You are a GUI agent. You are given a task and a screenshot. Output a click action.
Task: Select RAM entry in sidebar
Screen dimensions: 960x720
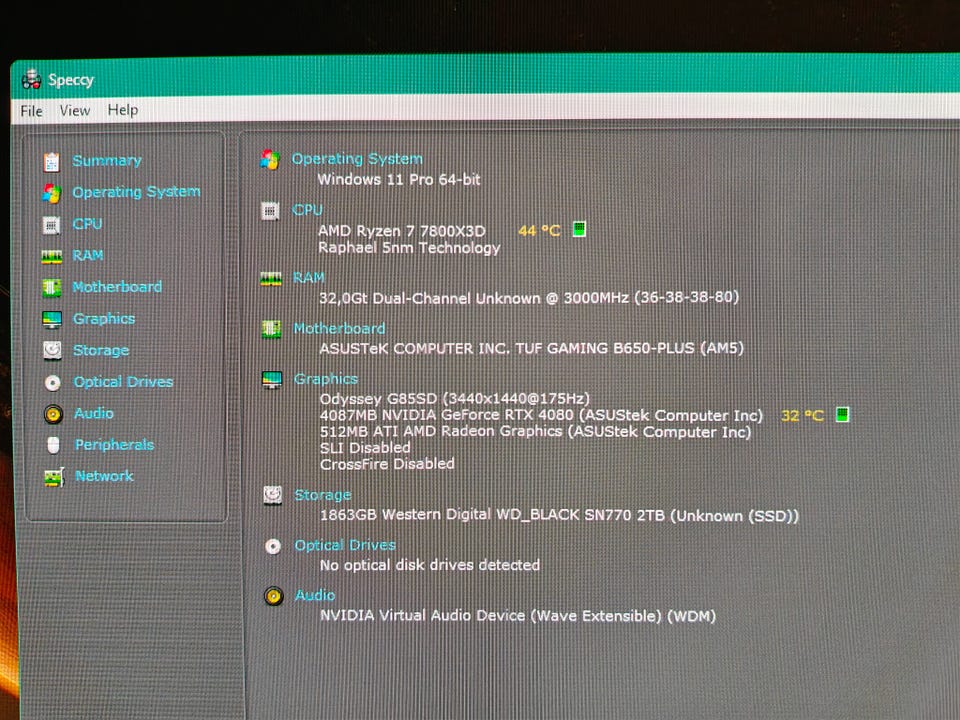pos(88,255)
